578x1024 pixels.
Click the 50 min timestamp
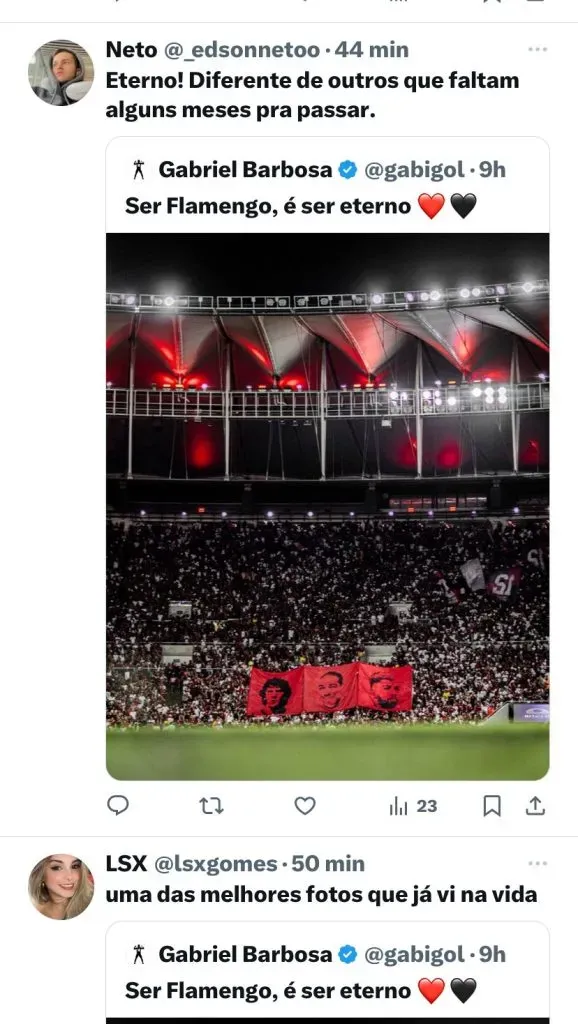click(x=328, y=864)
